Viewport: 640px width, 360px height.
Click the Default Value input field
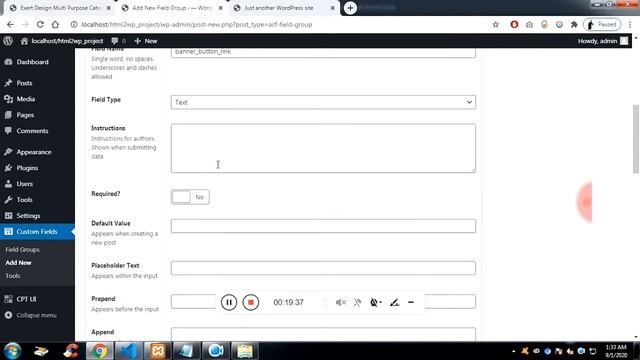(323, 226)
